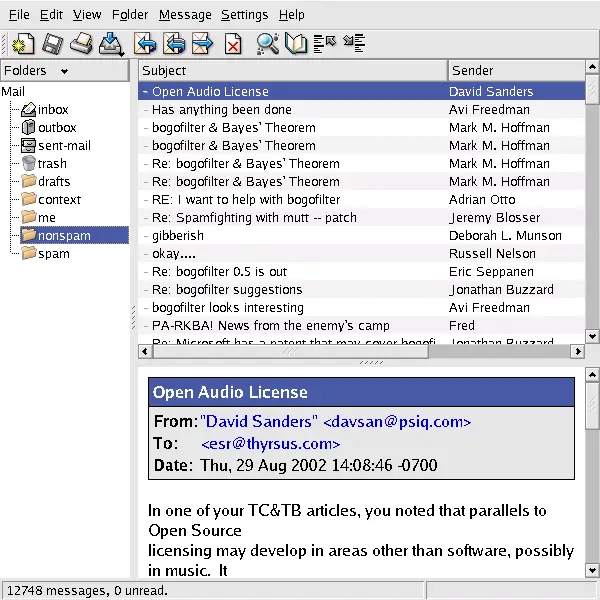This screenshot has width=600, height=600.
Task: Sort messages by Subject column header
Action: (292, 70)
